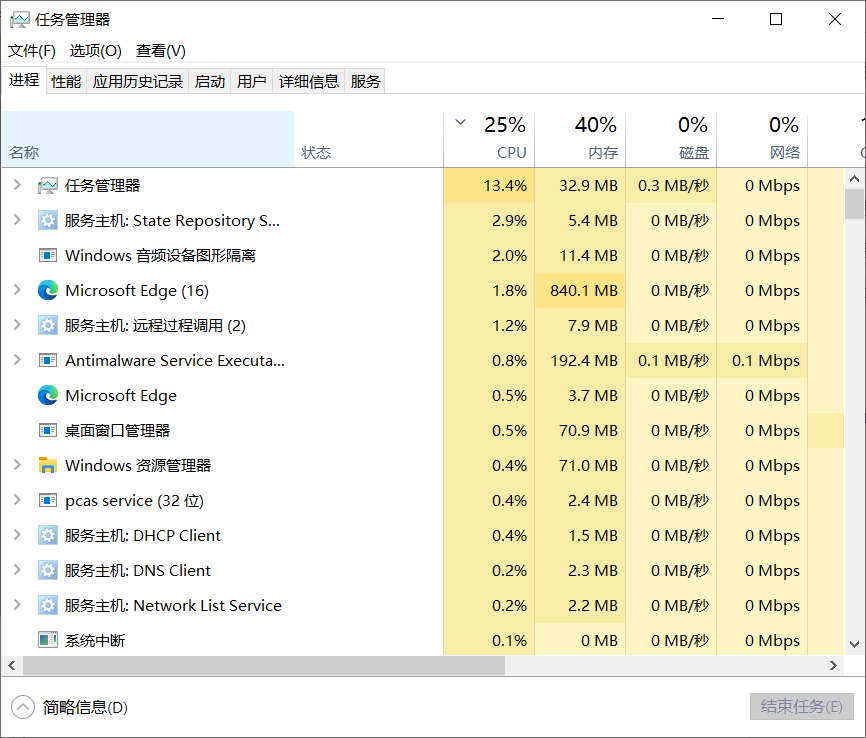
Task: Select the 进程 tab
Action: [x=24, y=80]
